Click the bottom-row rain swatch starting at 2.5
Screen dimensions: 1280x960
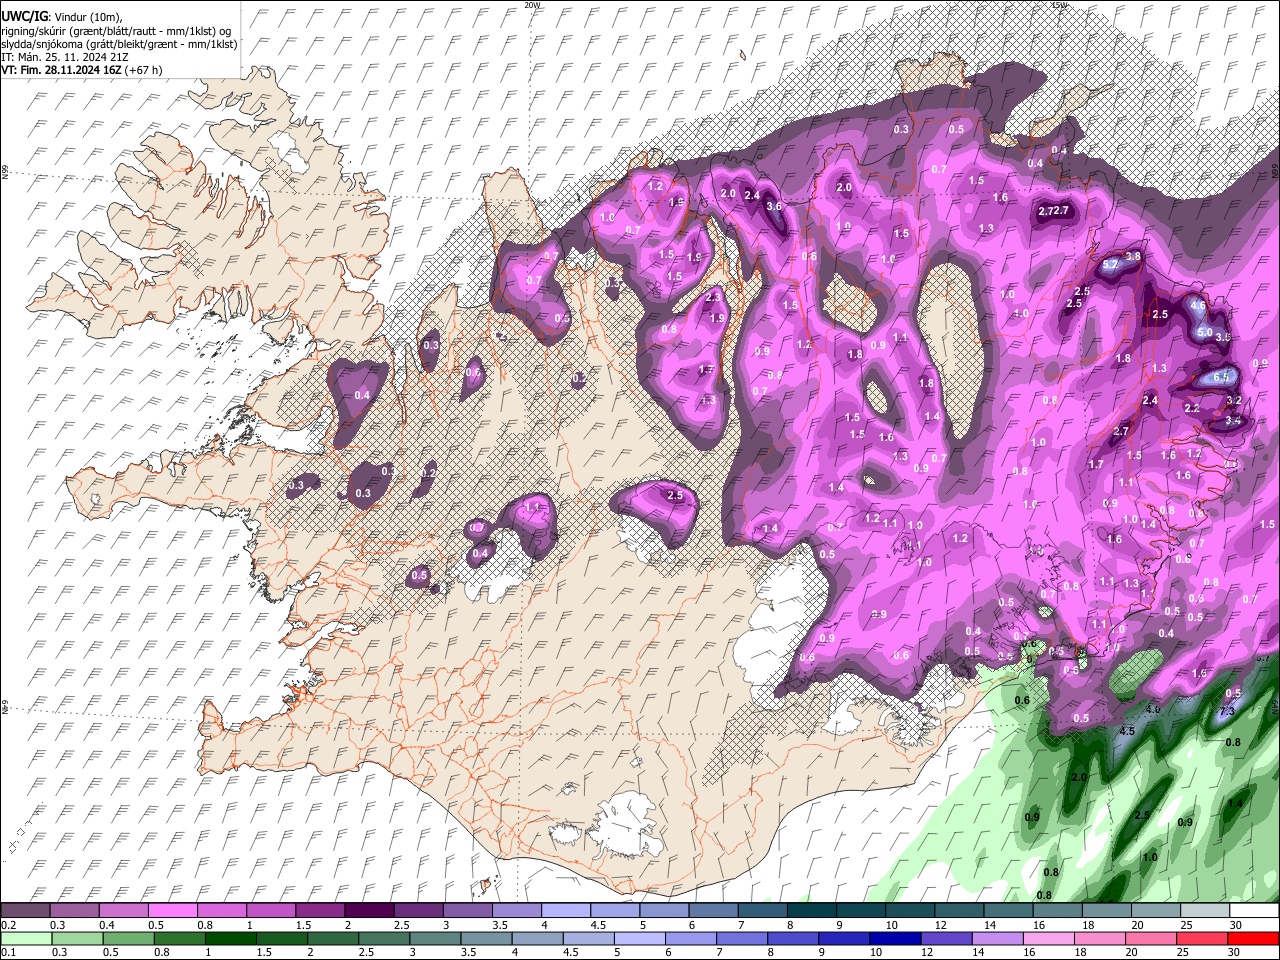coord(384,938)
